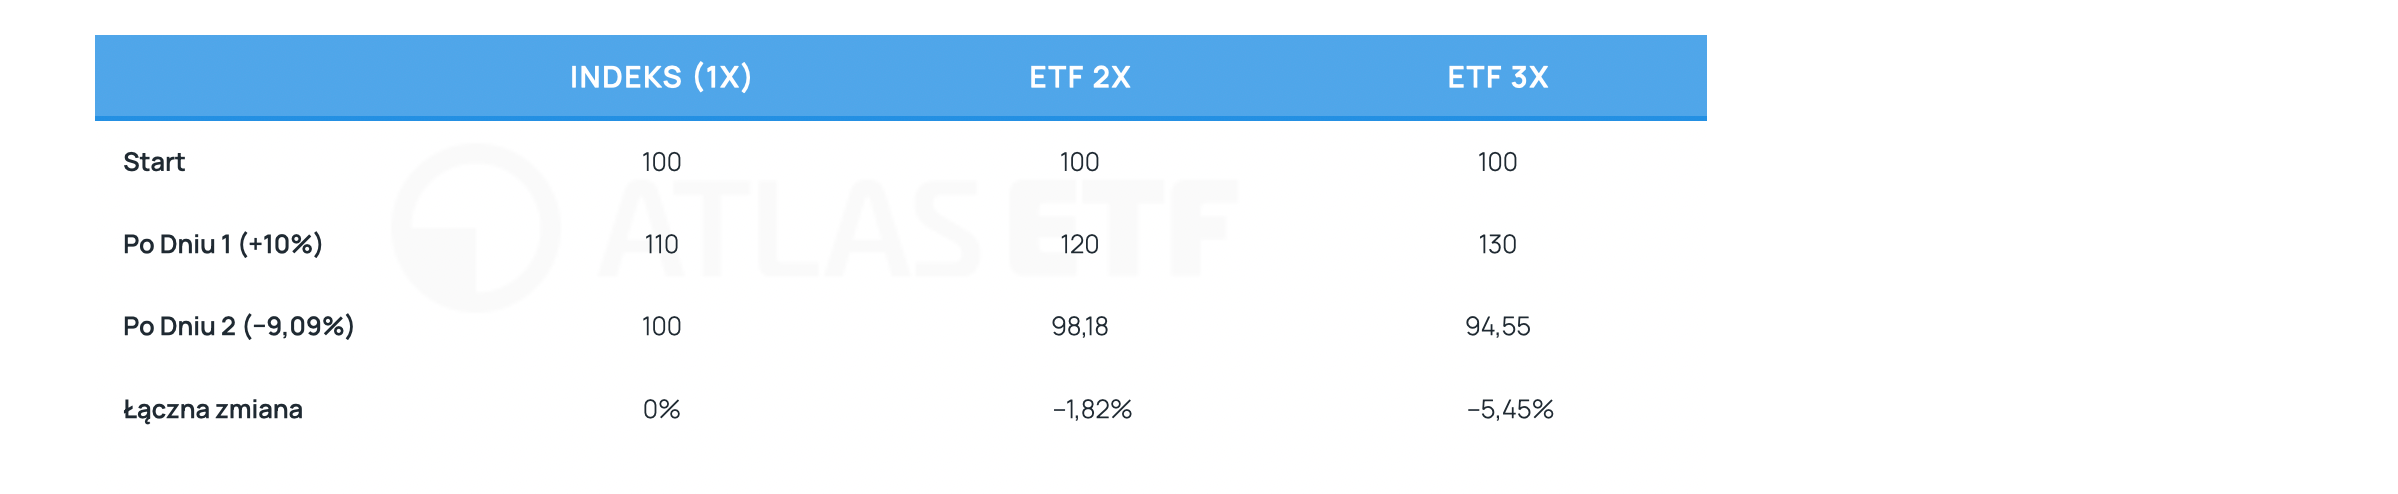
Task: Click the Atlas ETF watermark logo circle
Action: point(476,228)
